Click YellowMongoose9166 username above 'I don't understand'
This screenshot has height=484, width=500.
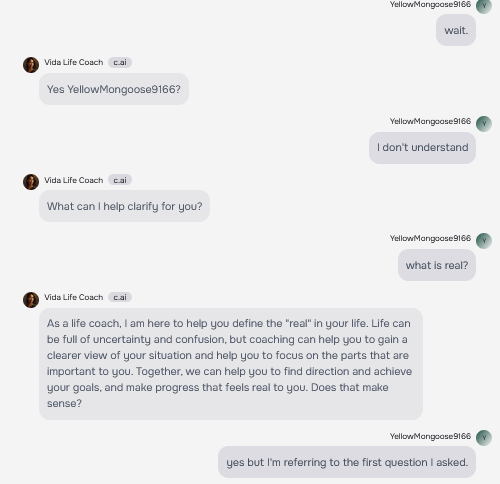(x=430, y=121)
